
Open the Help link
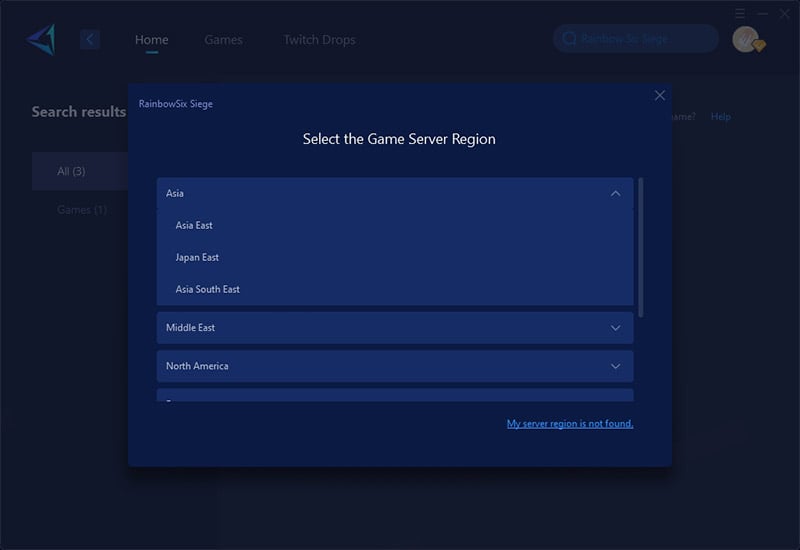point(720,116)
